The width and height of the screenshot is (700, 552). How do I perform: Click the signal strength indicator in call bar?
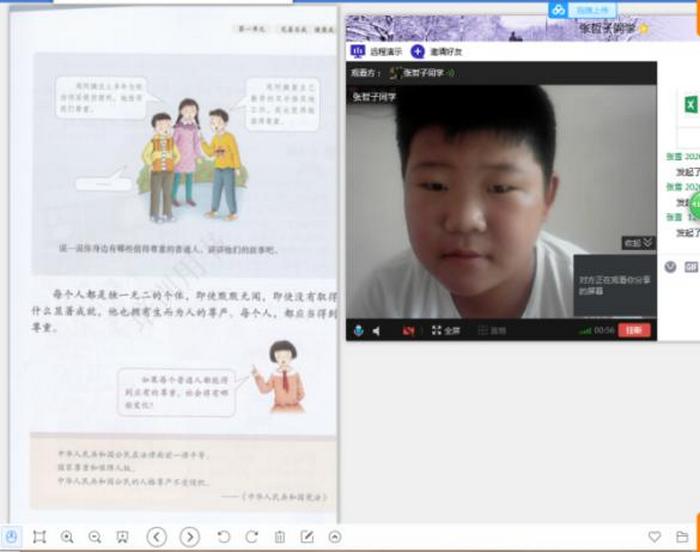click(x=584, y=331)
